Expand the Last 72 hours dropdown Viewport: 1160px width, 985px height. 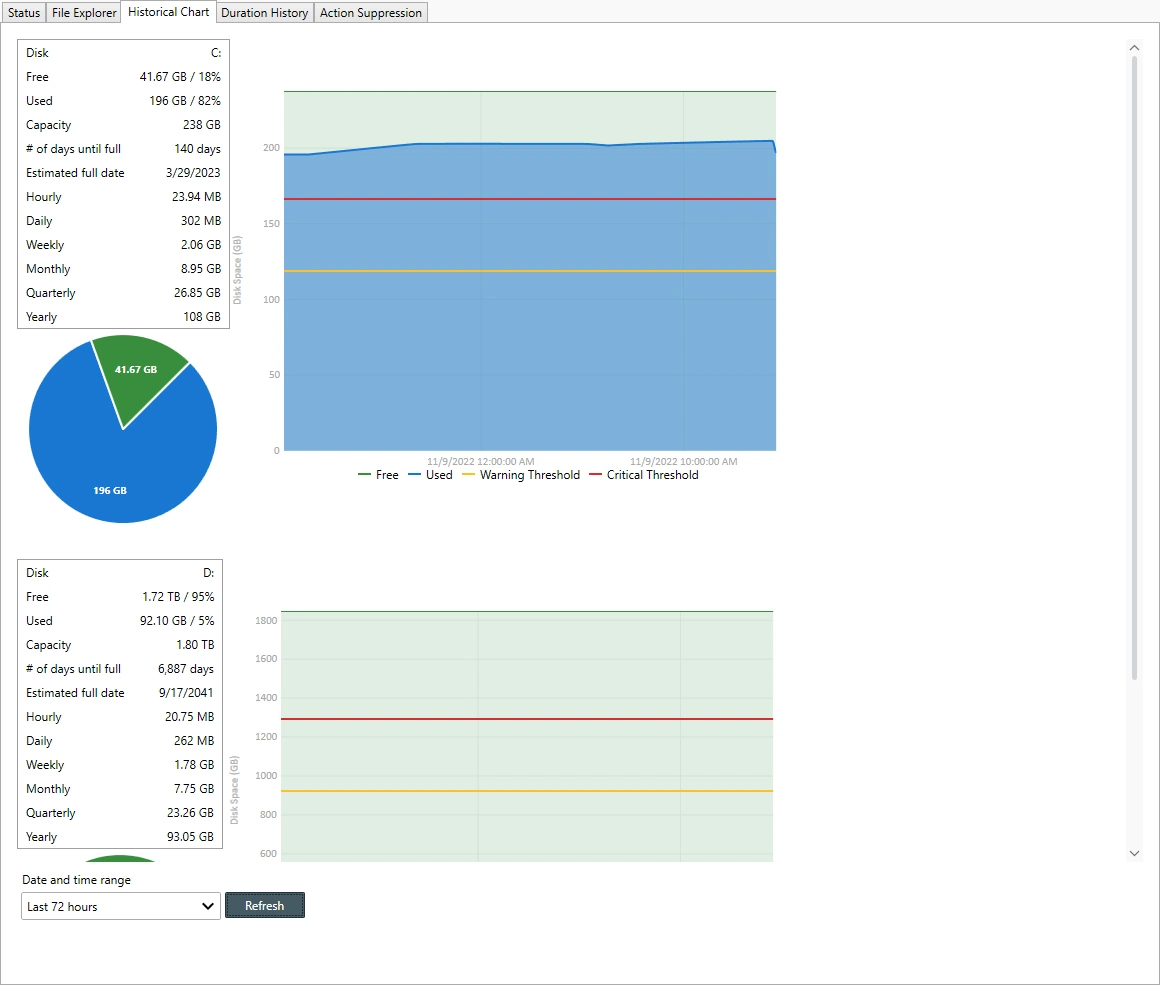pos(120,907)
